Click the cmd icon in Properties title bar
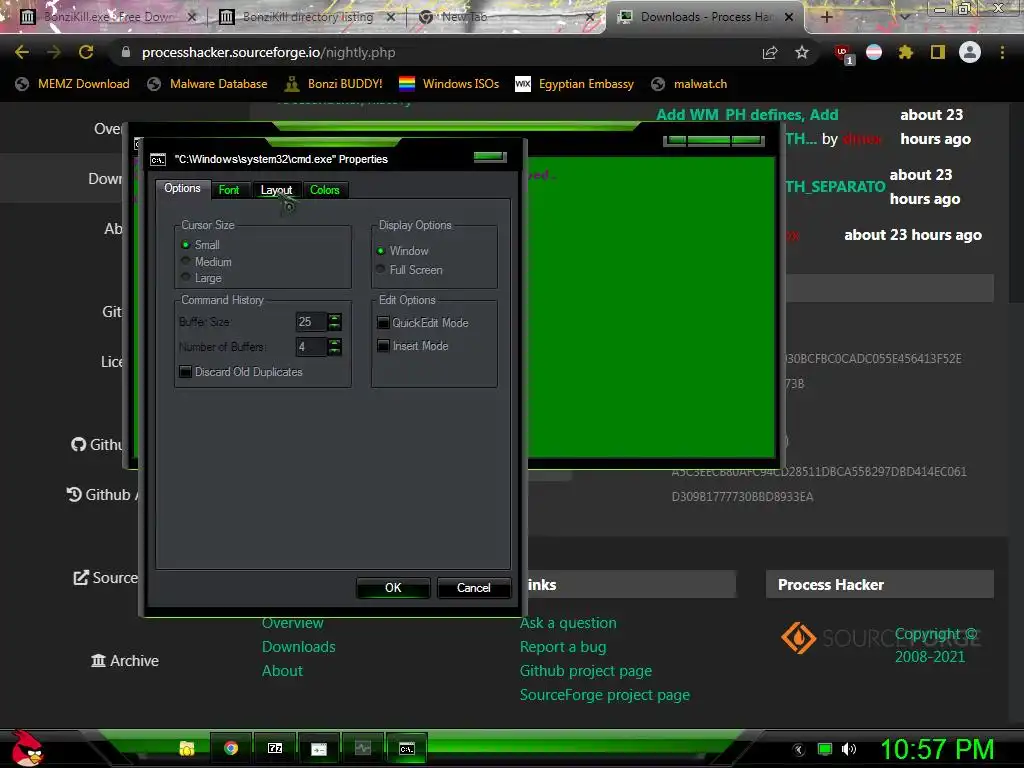1024x768 pixels. [158, 159]
